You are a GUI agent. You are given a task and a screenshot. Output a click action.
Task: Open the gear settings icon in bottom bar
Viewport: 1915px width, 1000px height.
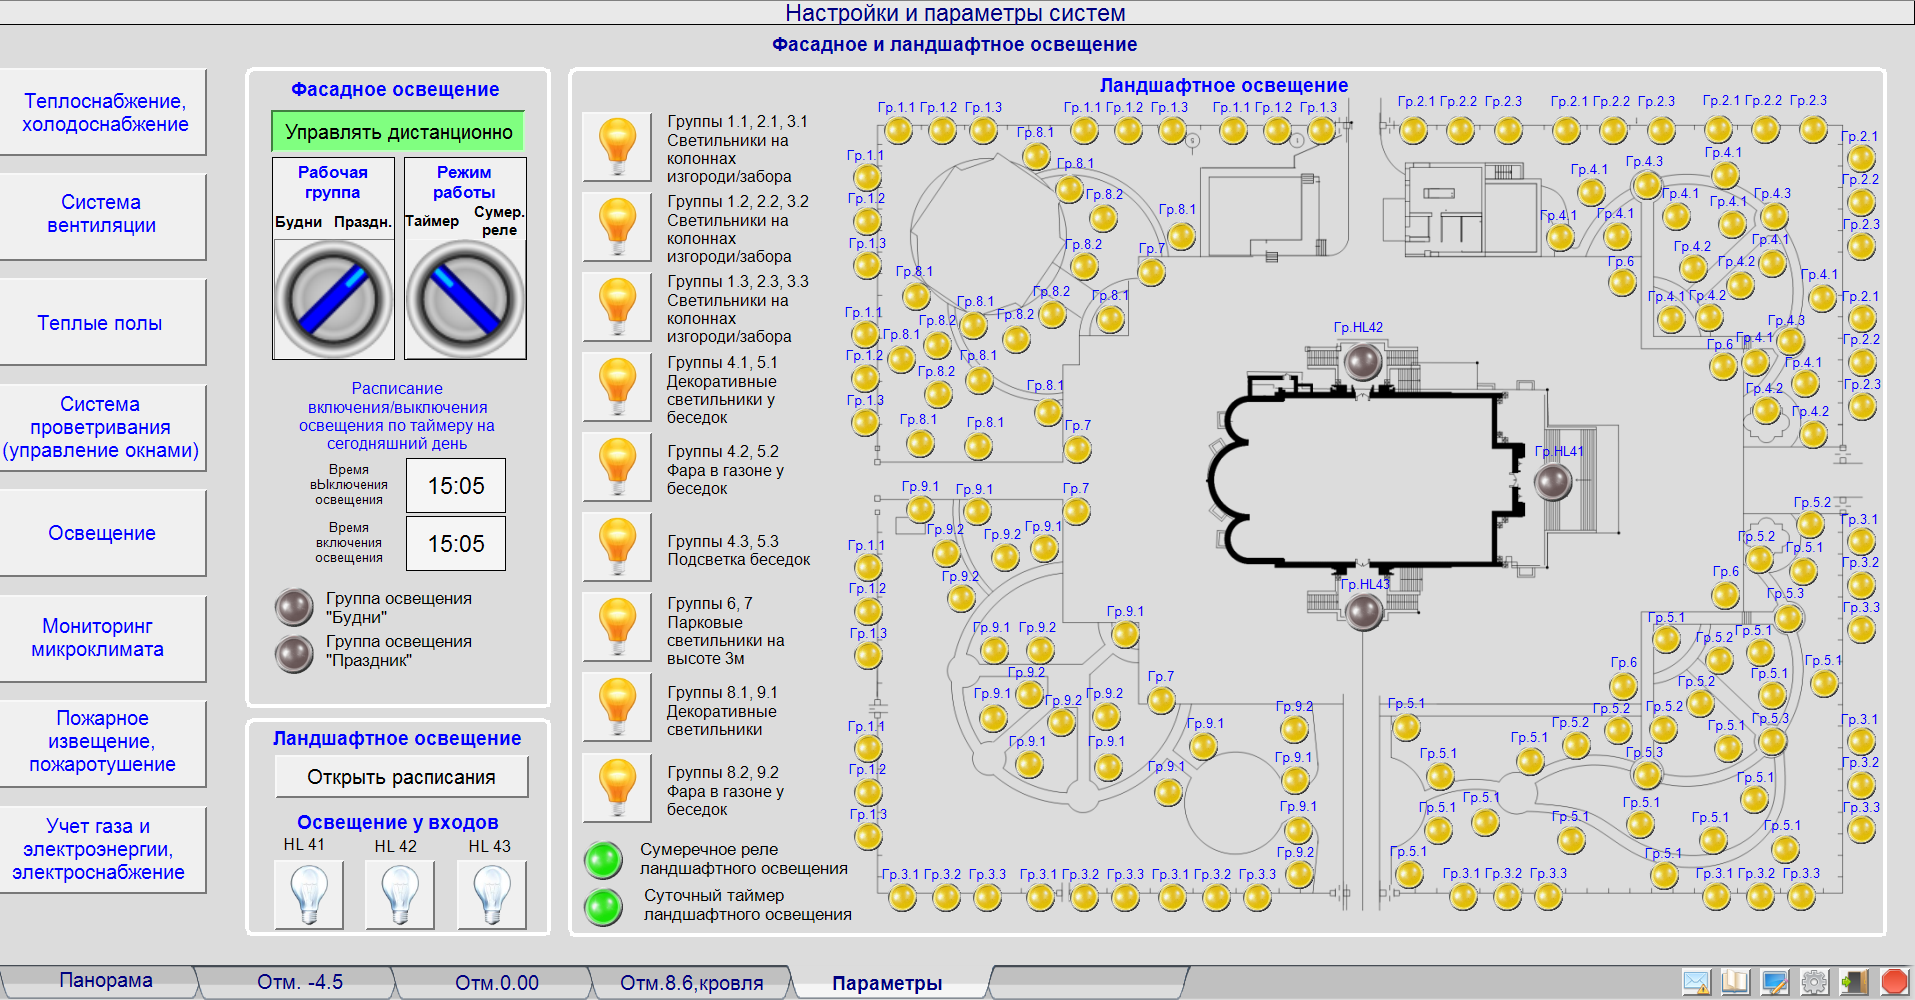point(1814,982)
